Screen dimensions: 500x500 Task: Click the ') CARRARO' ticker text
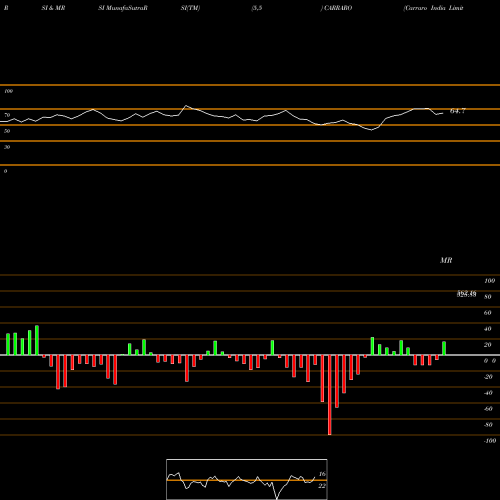pyautogui.click(x=336, y=8)
